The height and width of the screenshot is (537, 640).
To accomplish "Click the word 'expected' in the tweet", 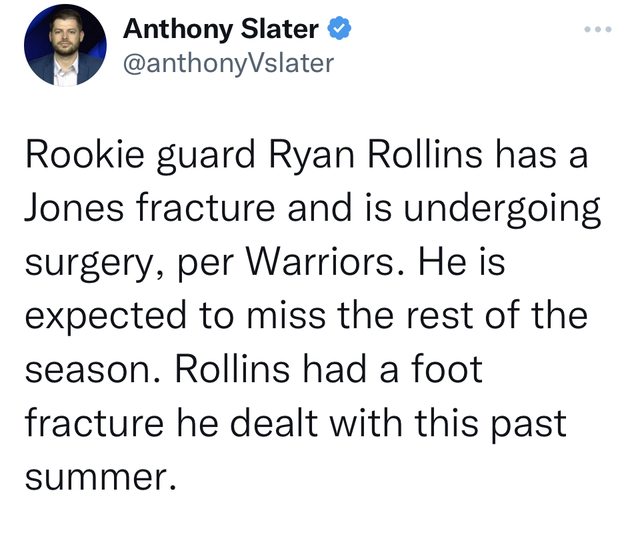I will click(106, 317).
